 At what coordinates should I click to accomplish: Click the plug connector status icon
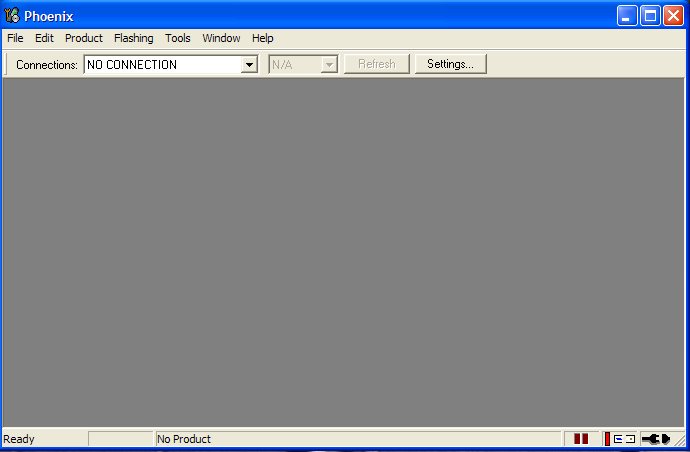coord(655,439)
